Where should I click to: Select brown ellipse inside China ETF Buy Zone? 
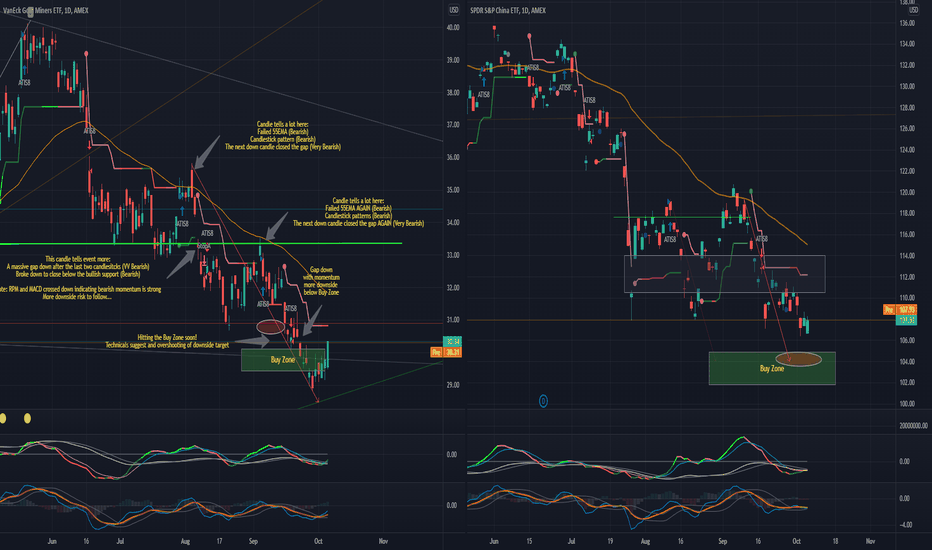click(799, 359)
